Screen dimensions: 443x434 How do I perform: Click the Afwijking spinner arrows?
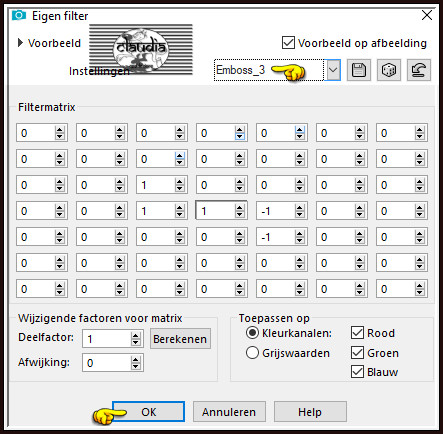click(135, 363)
